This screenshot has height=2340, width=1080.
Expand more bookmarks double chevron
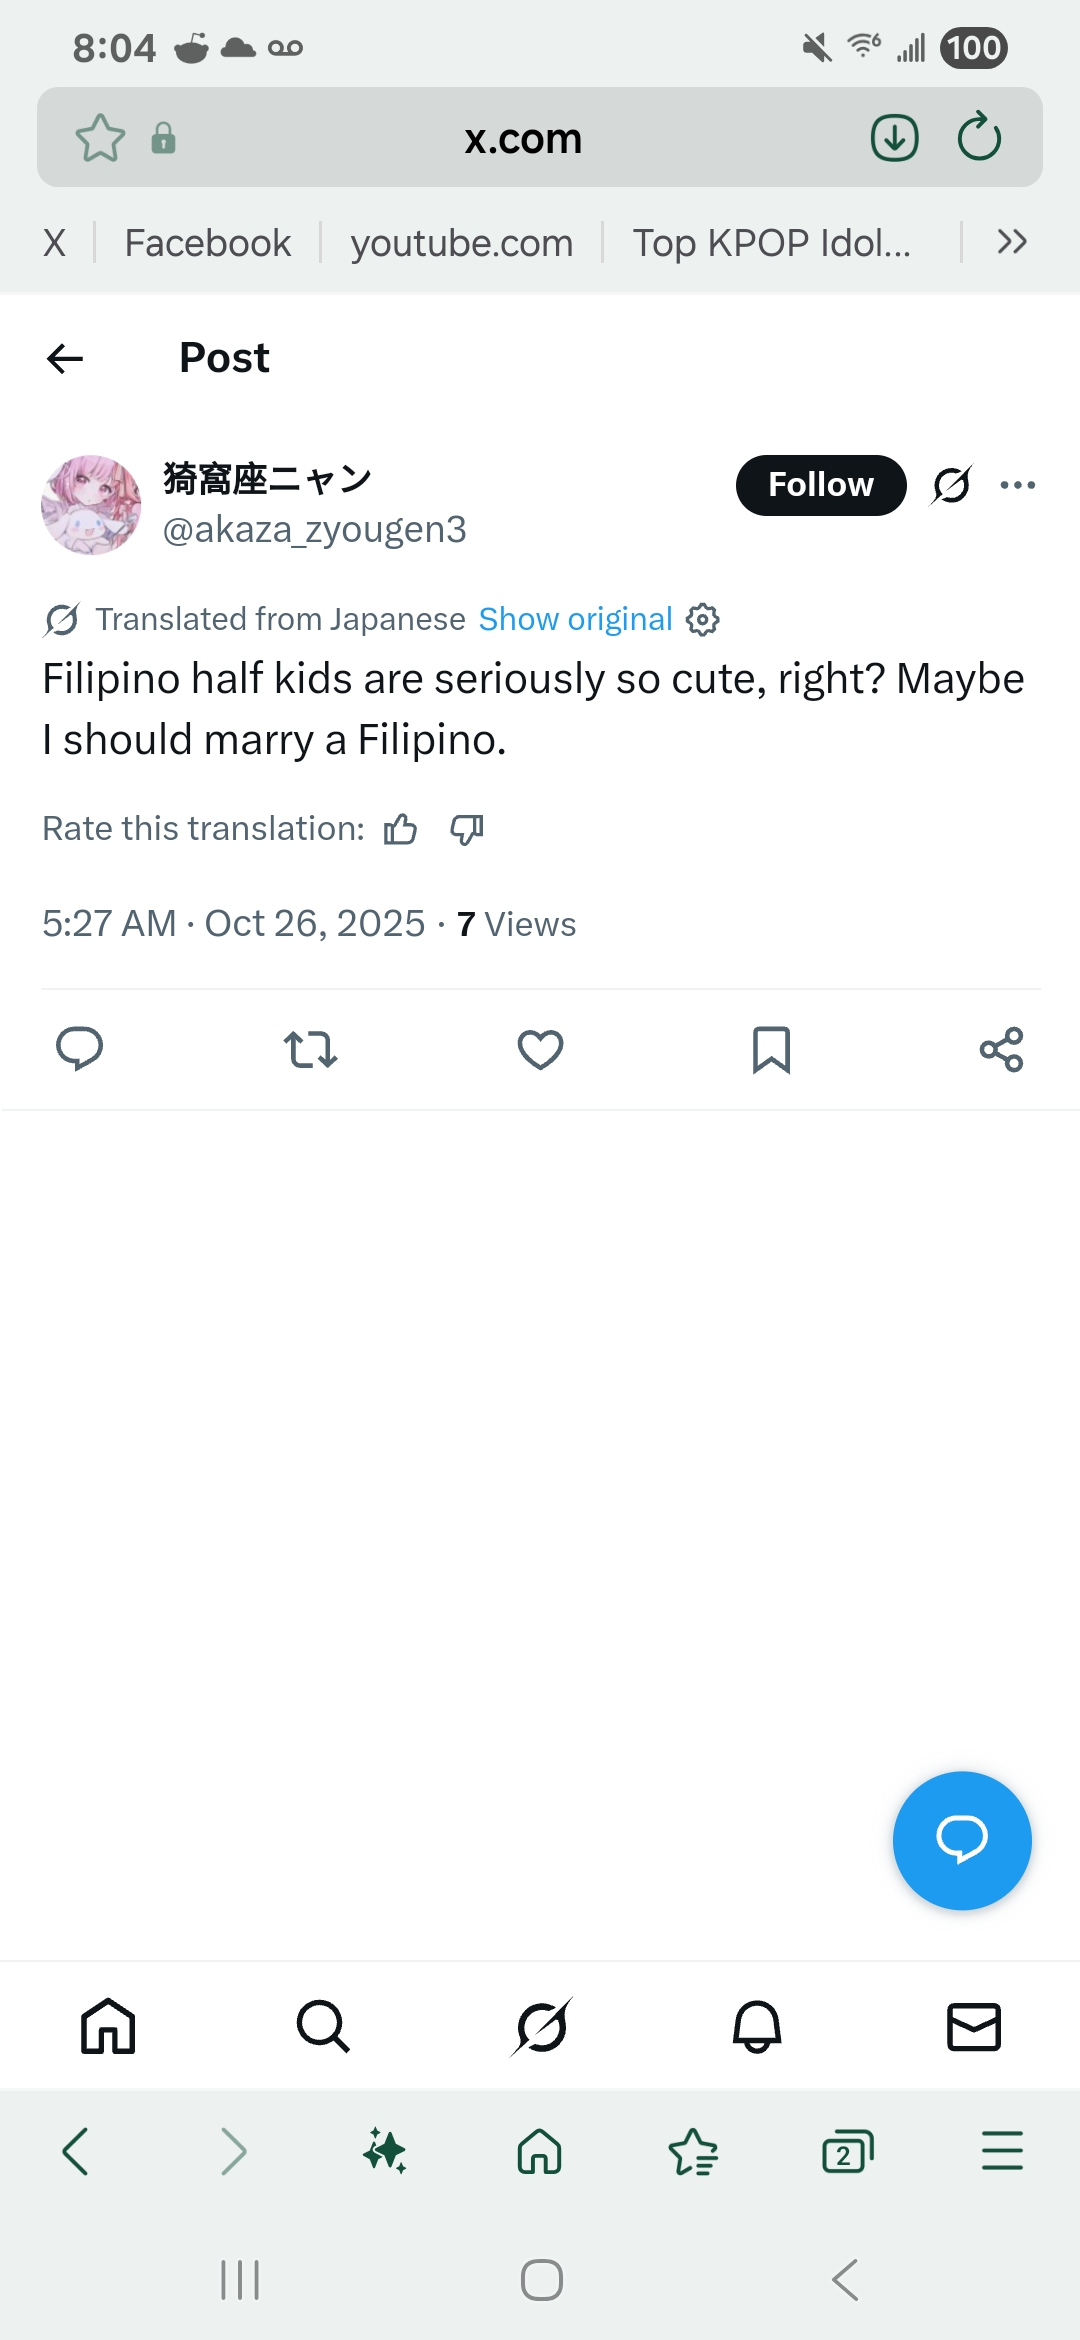tap(1012, 242)
